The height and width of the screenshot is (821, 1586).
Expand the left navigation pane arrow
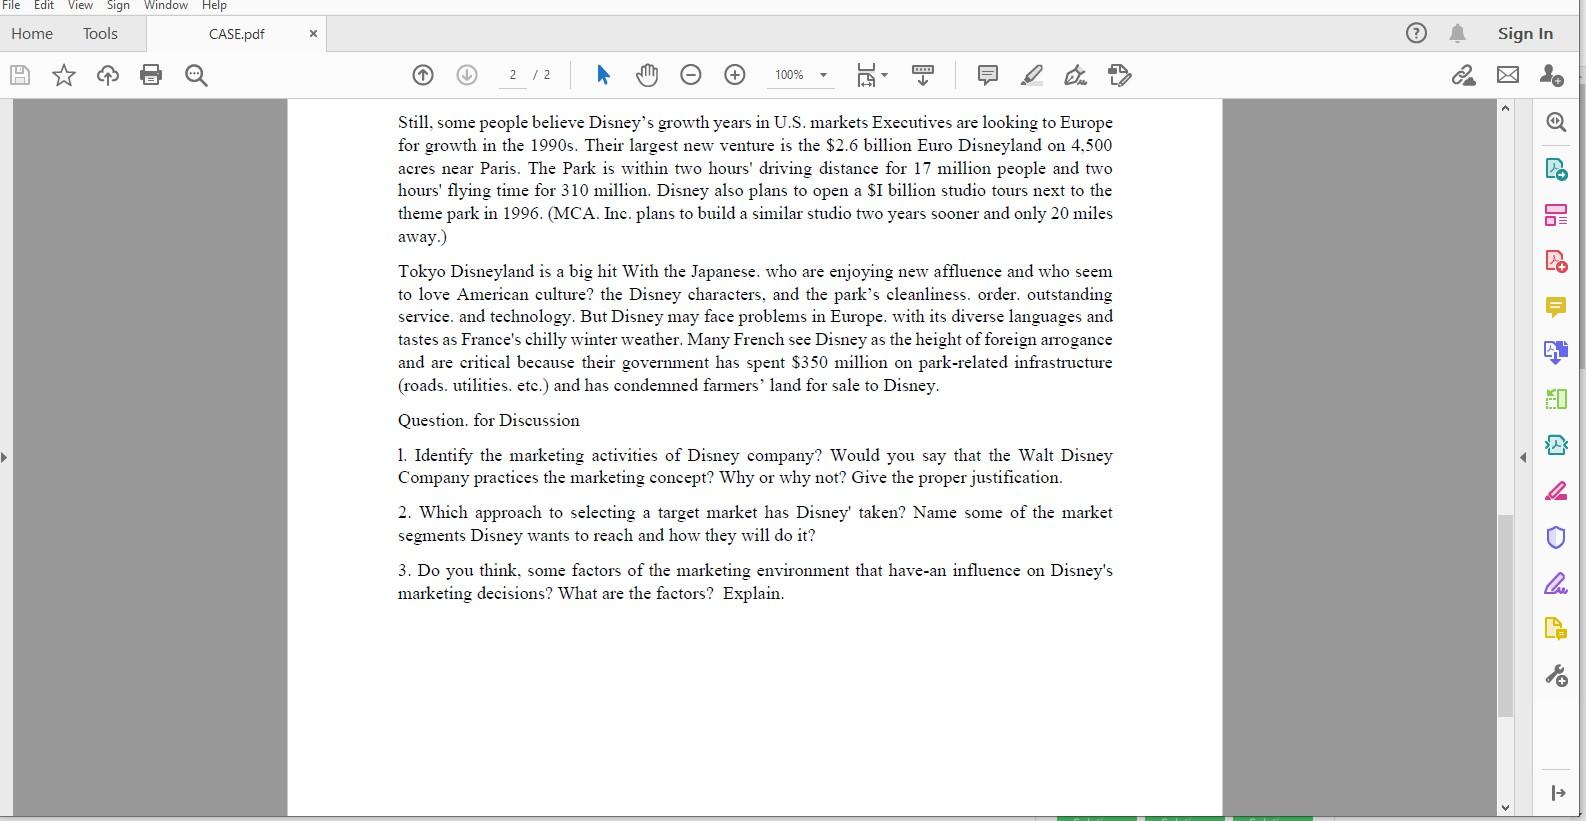[x=4, y=457]
